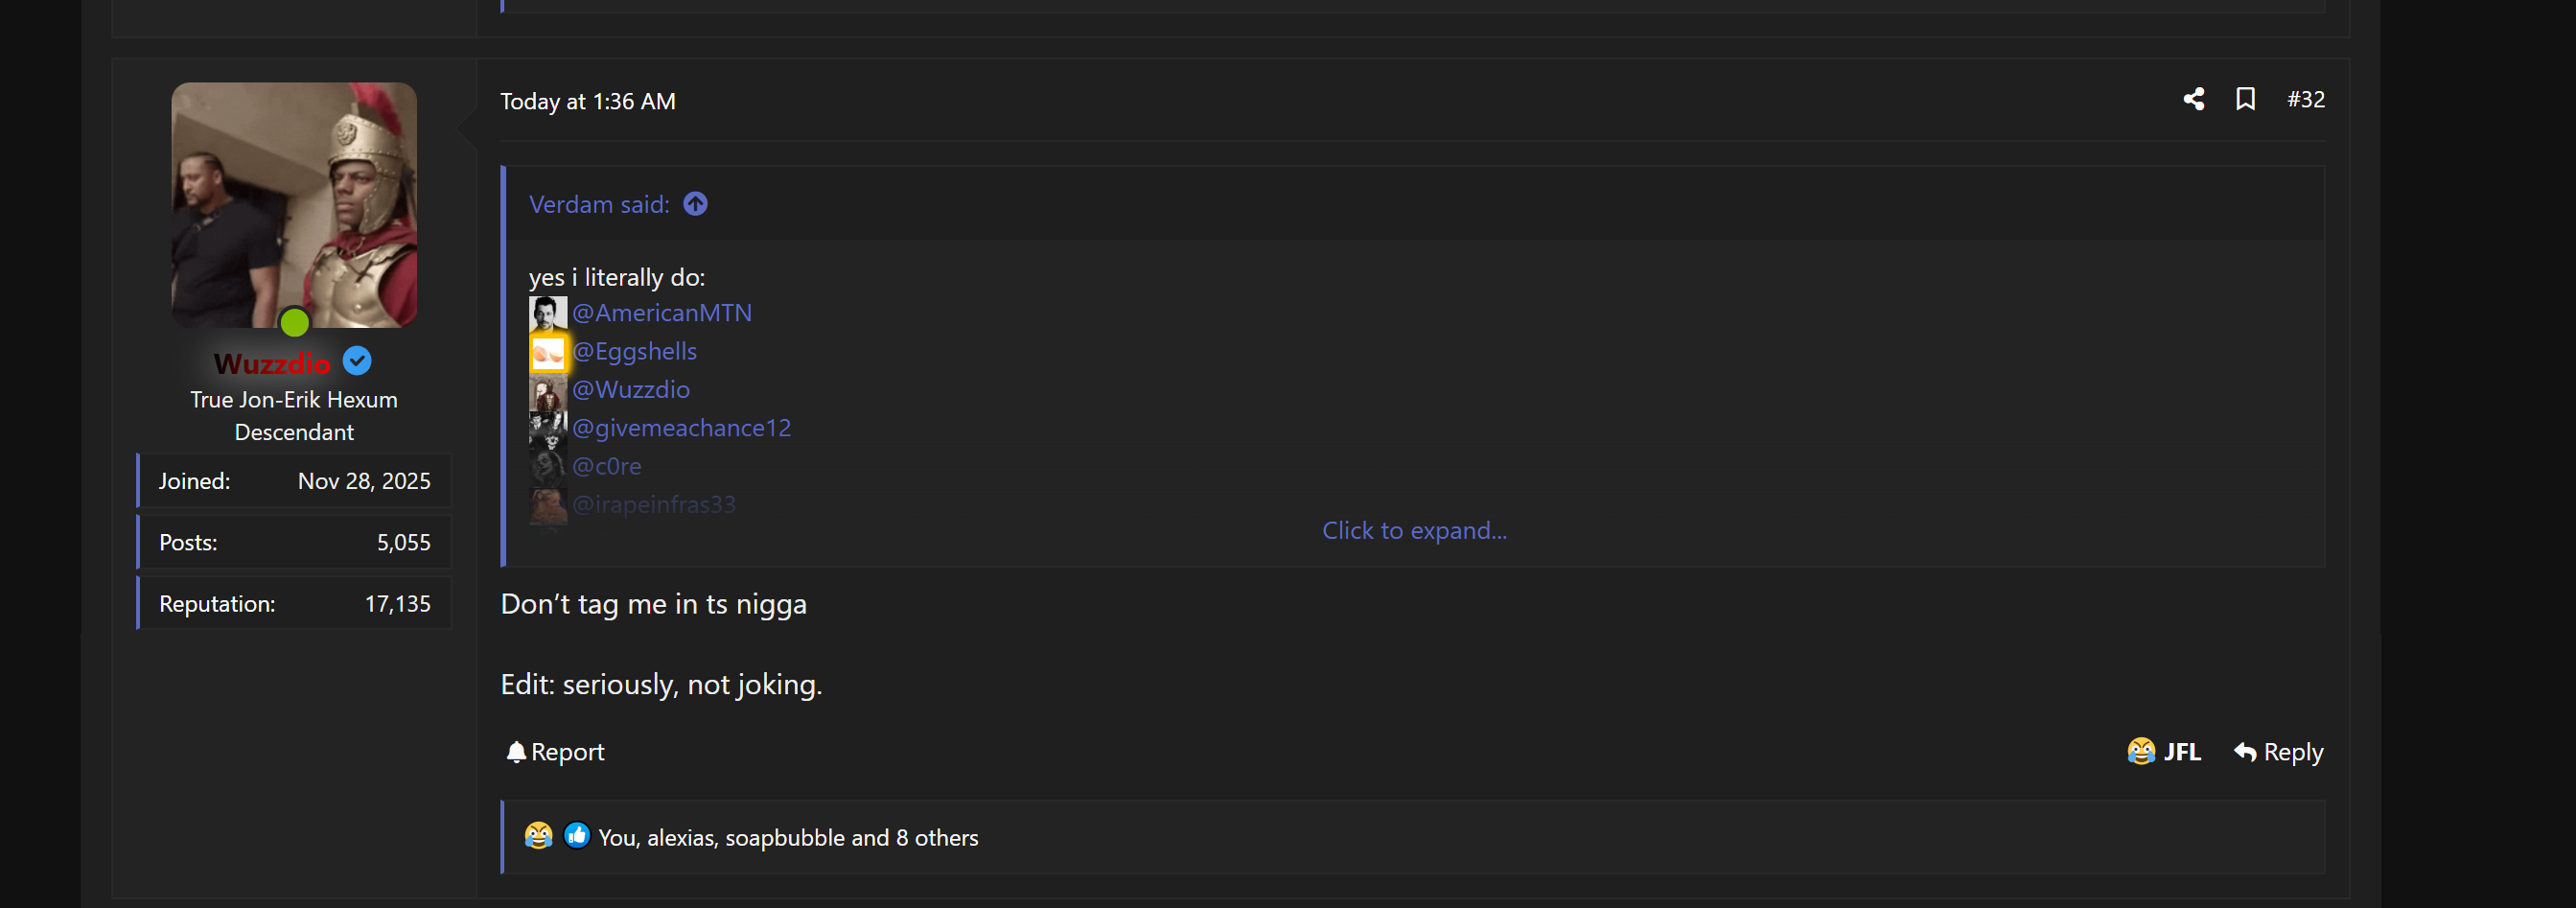
Task: Click the green online status indicator
Action: [x=294, y=322]
